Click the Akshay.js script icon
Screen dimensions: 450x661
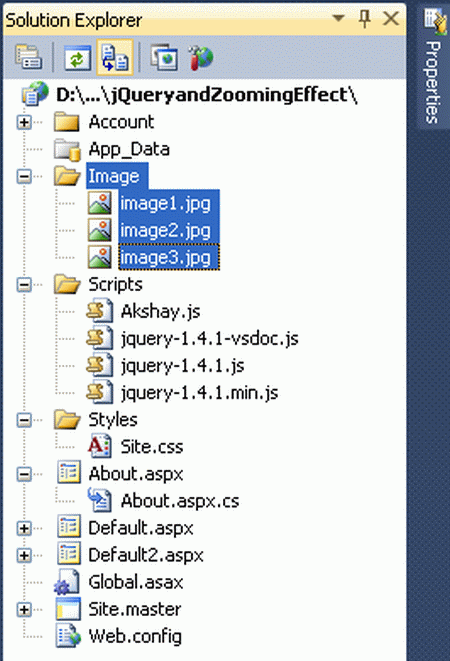(x=100, y=311)
